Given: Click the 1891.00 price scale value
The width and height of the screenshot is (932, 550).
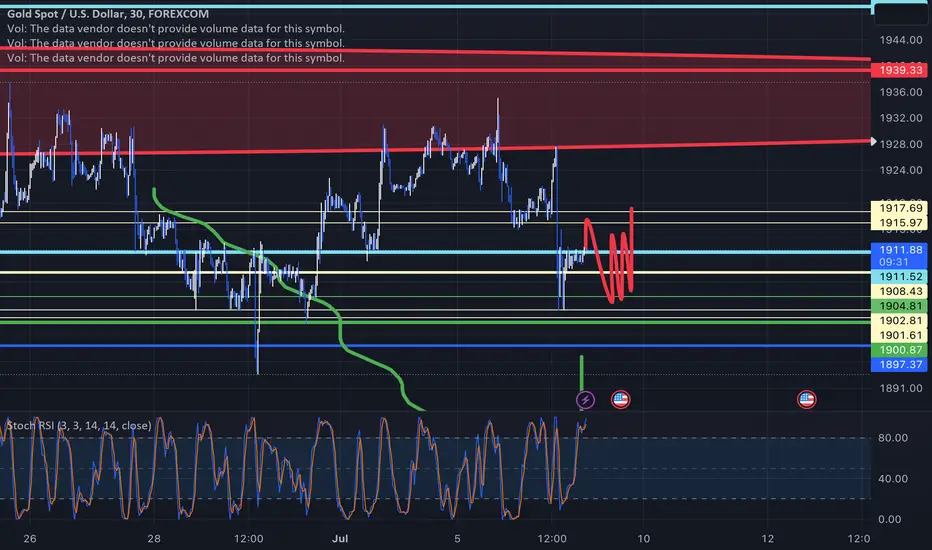Looking at the screenshot, I should tap(901, 388).
